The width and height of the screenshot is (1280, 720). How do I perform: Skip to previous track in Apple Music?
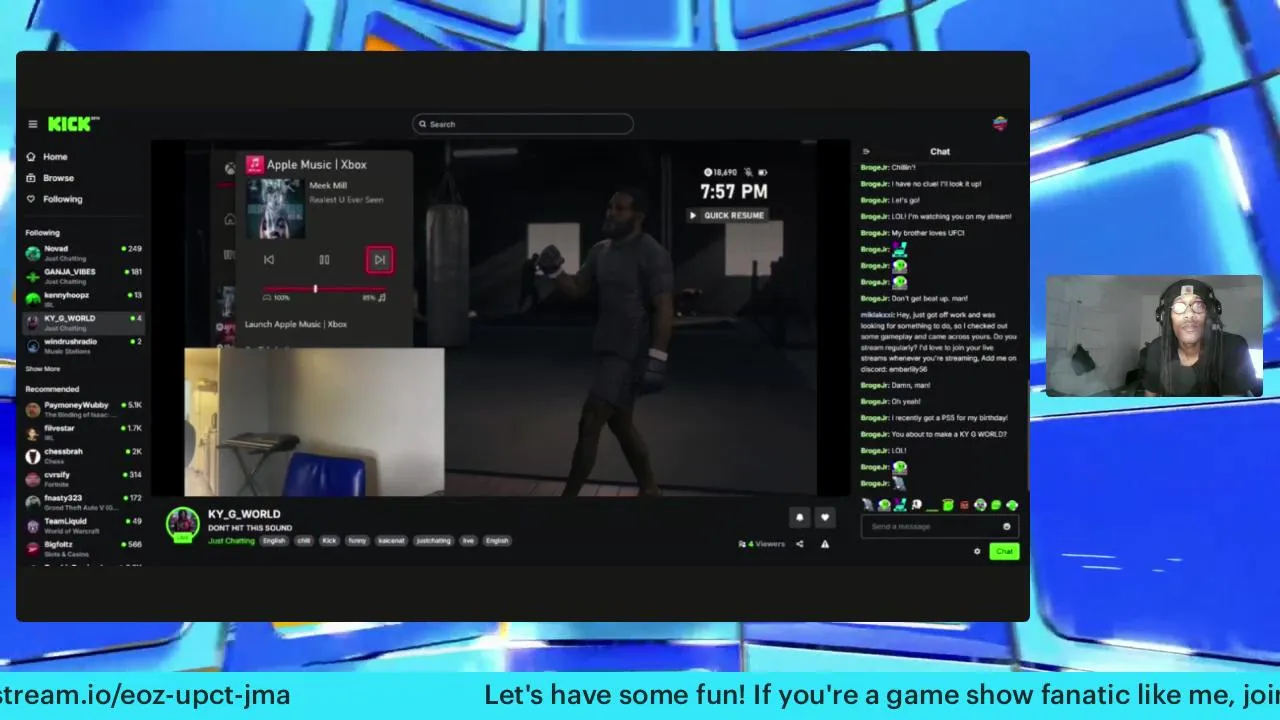(x=269, y=260)
